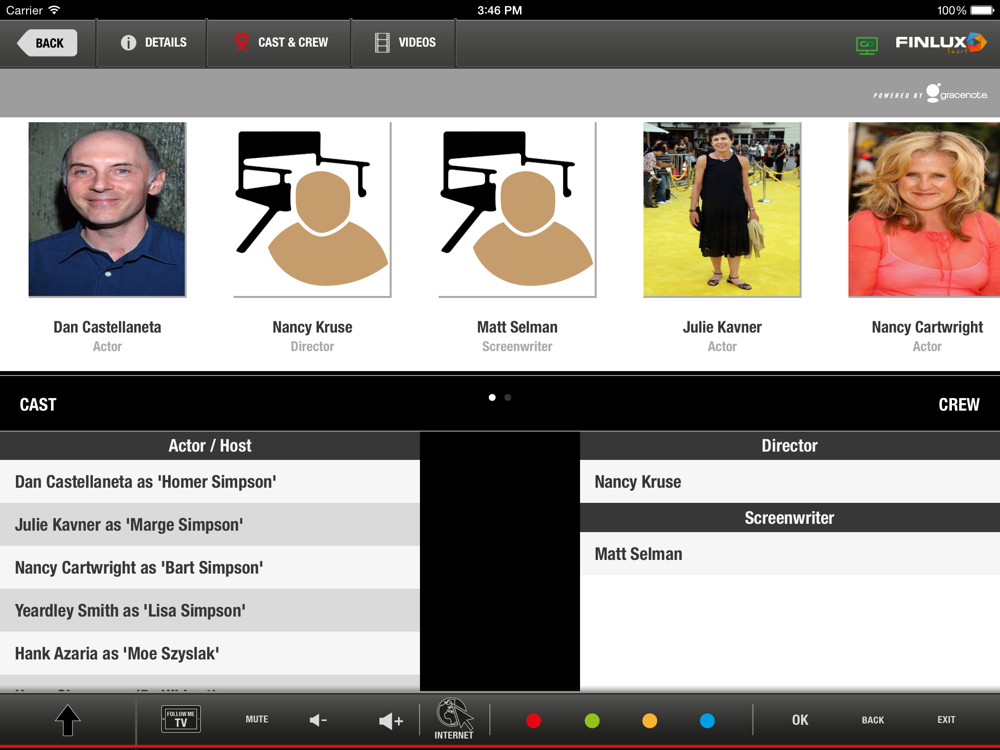
Task: Select 'Julie Kavner as Marge Simpson' row
Action: (210, 524)
